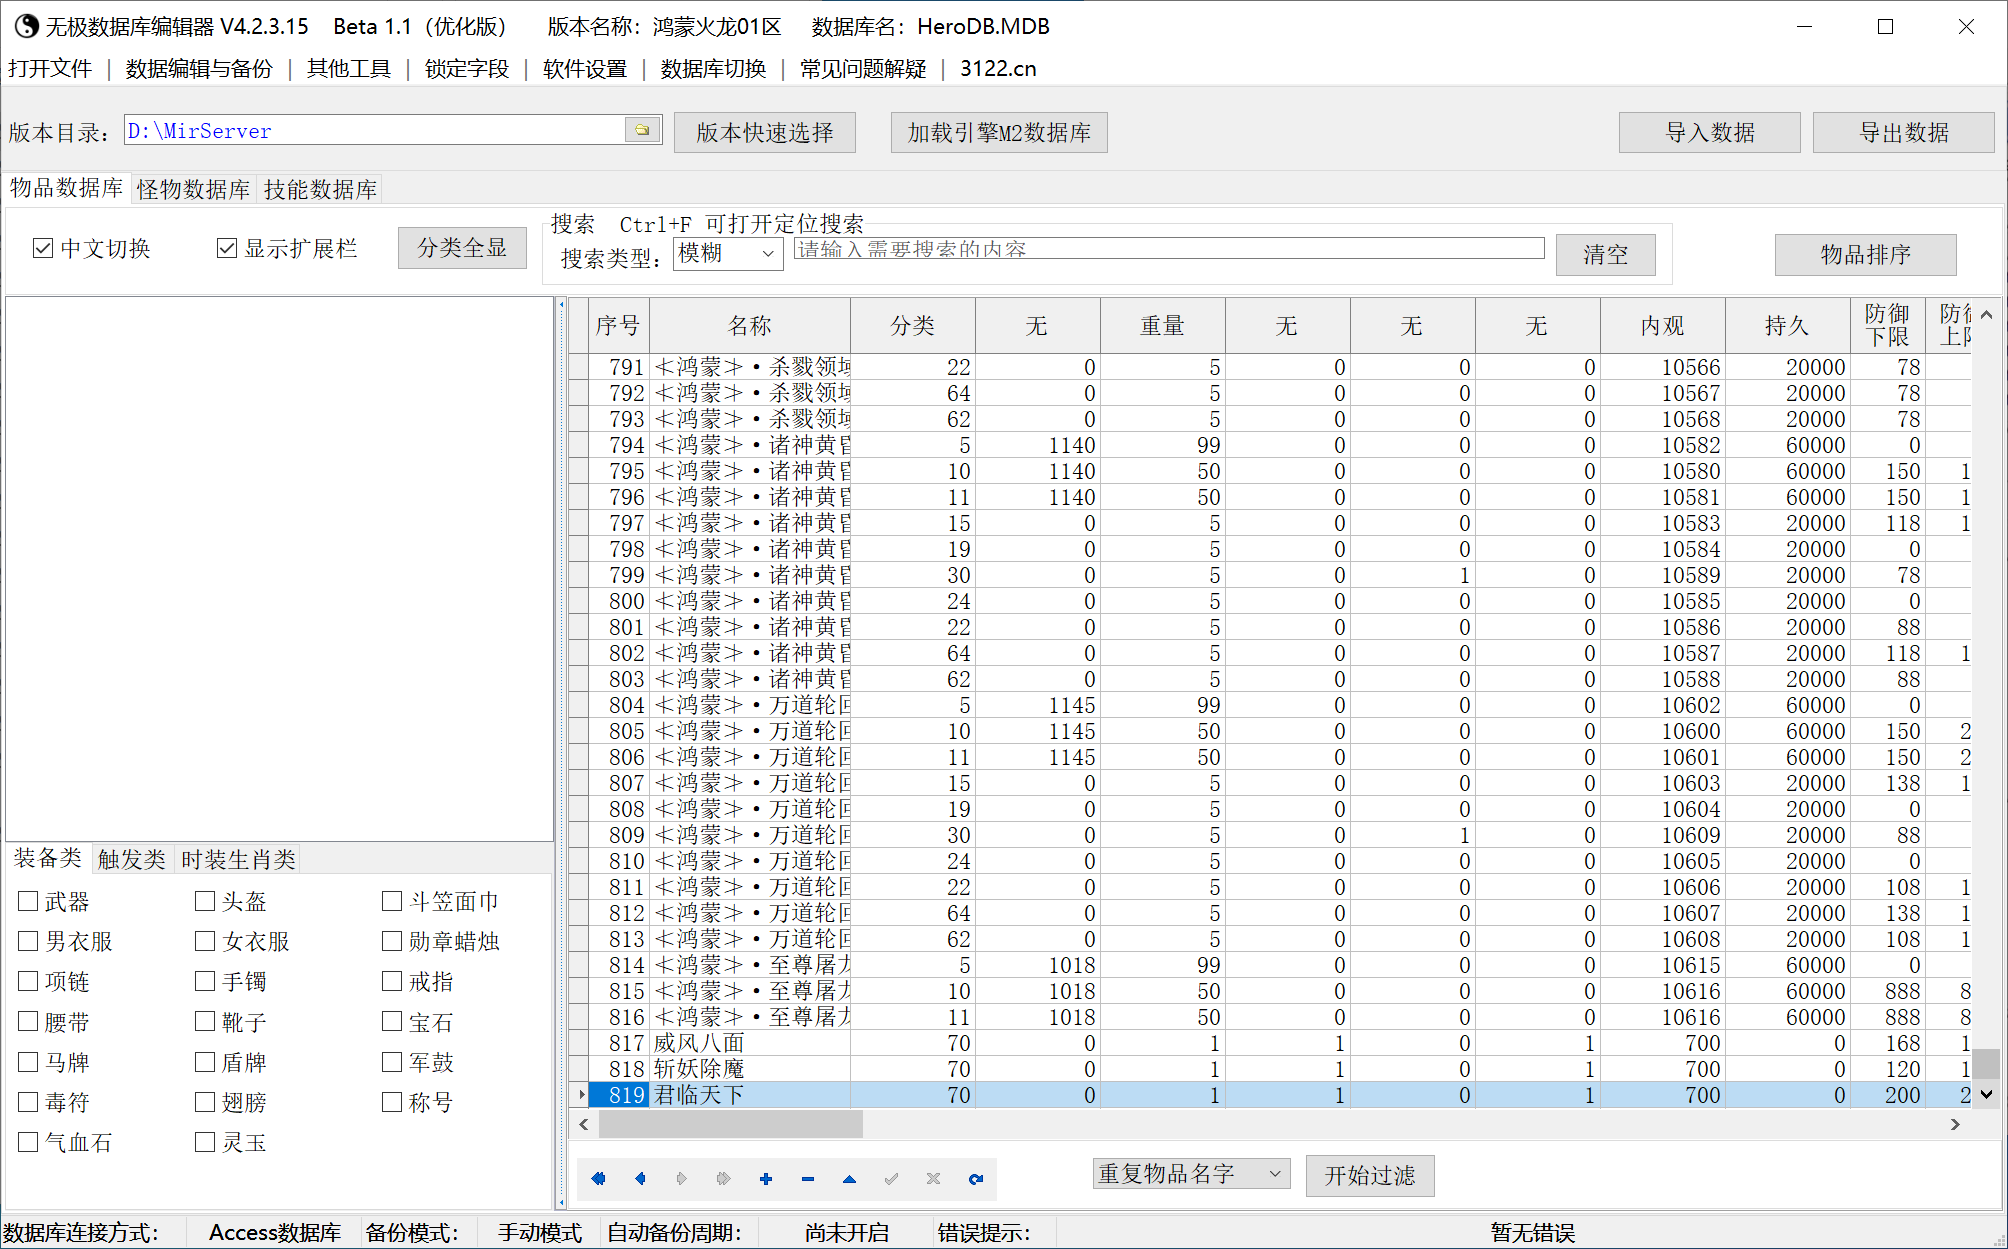Click the 开始过滤 button
This screenshot has height=1249, width=2008.
pyautogui.click(x=1370, y=1175)
